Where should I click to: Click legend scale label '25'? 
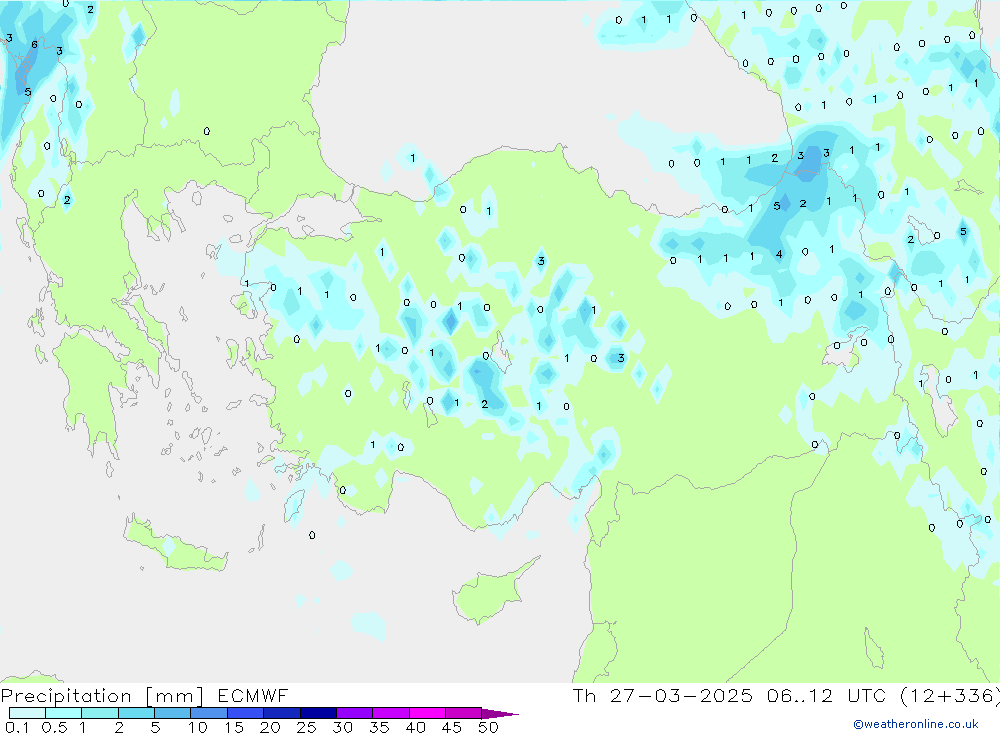(306, 727)
